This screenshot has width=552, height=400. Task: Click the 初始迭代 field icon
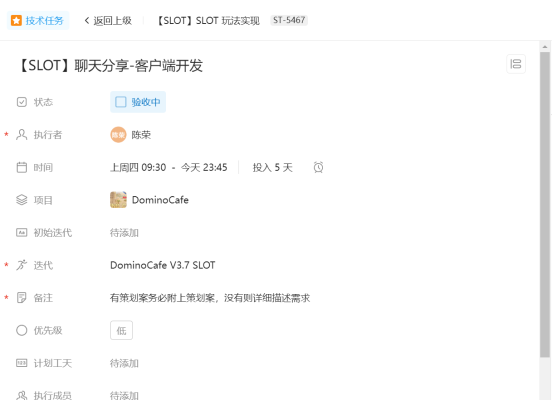pos(22,233)
